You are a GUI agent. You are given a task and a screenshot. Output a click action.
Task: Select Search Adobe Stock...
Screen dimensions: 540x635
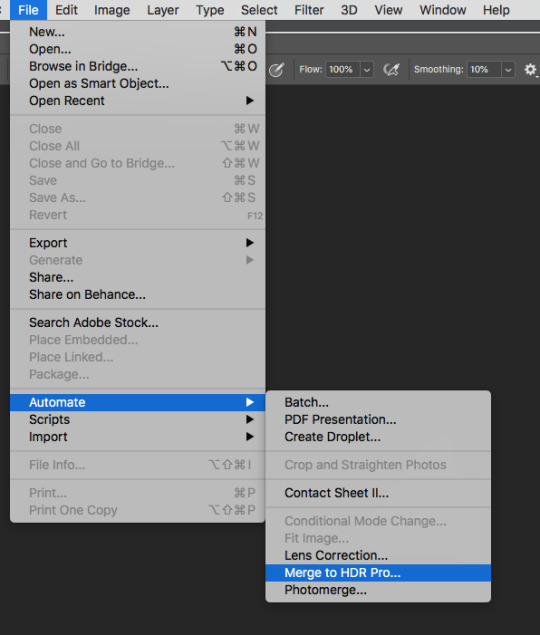[138, 322]
